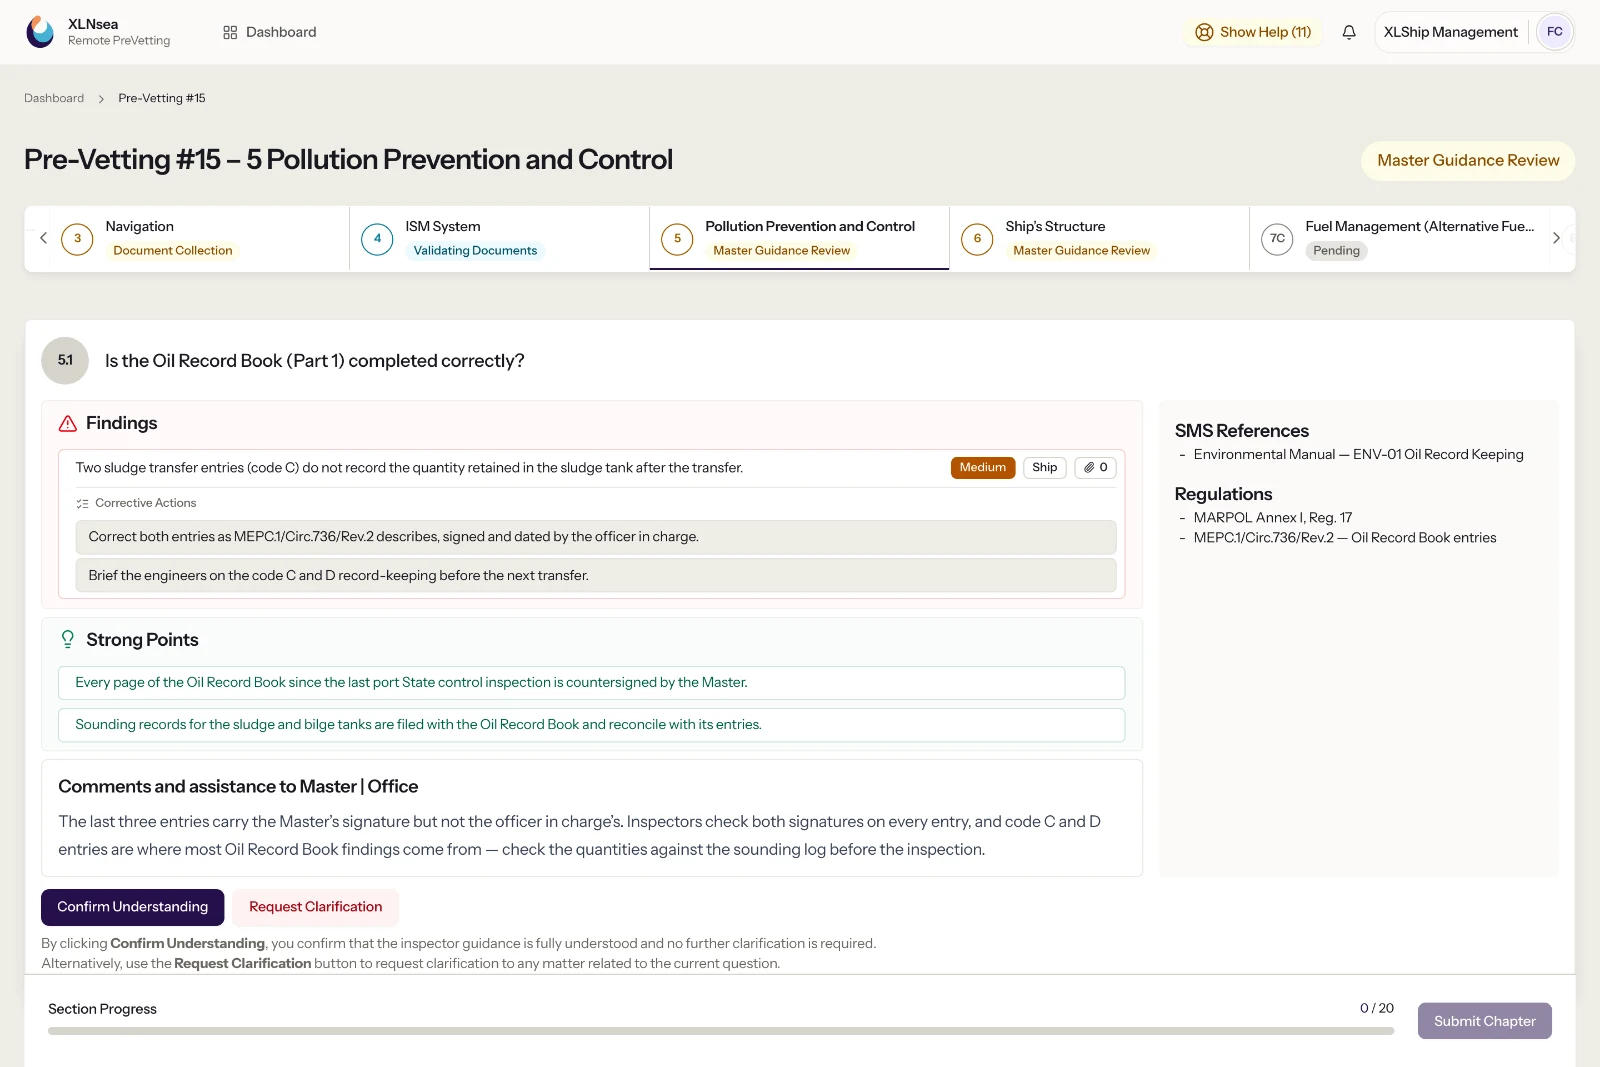Click the breadcrumb chevron separator
Image resolution: width=1600 pixels, height=1067 pixels.
[101, 99]
